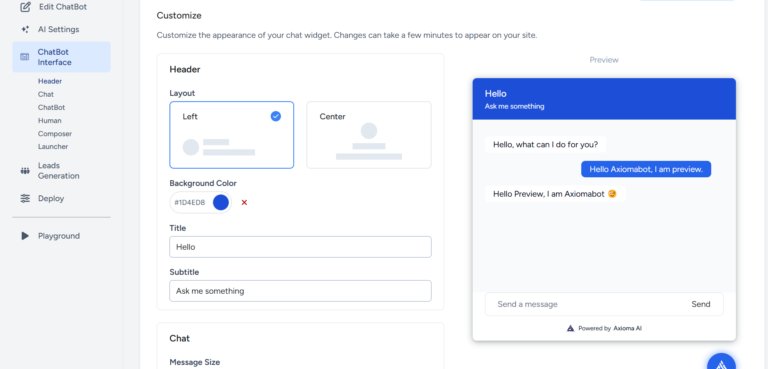The width and height of the screenshot is (768, 369).
Task: Click the Edit ChatBot pencil icon
Action: coord(25,7)
